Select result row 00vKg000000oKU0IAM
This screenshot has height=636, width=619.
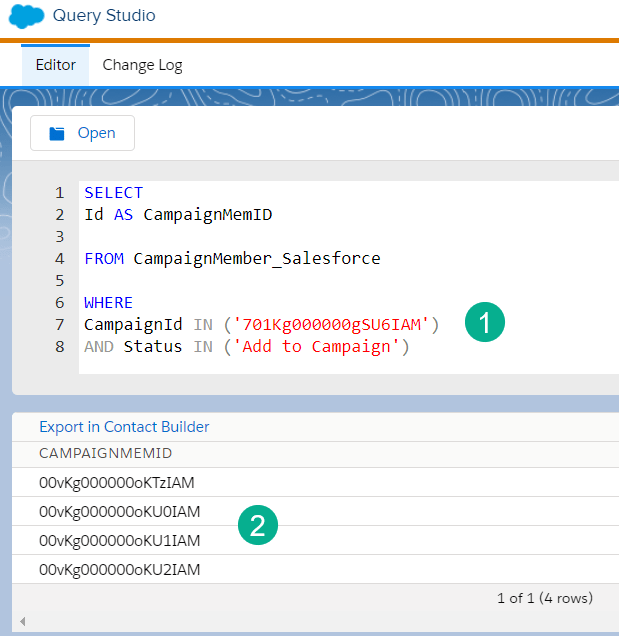pos(119,512)
